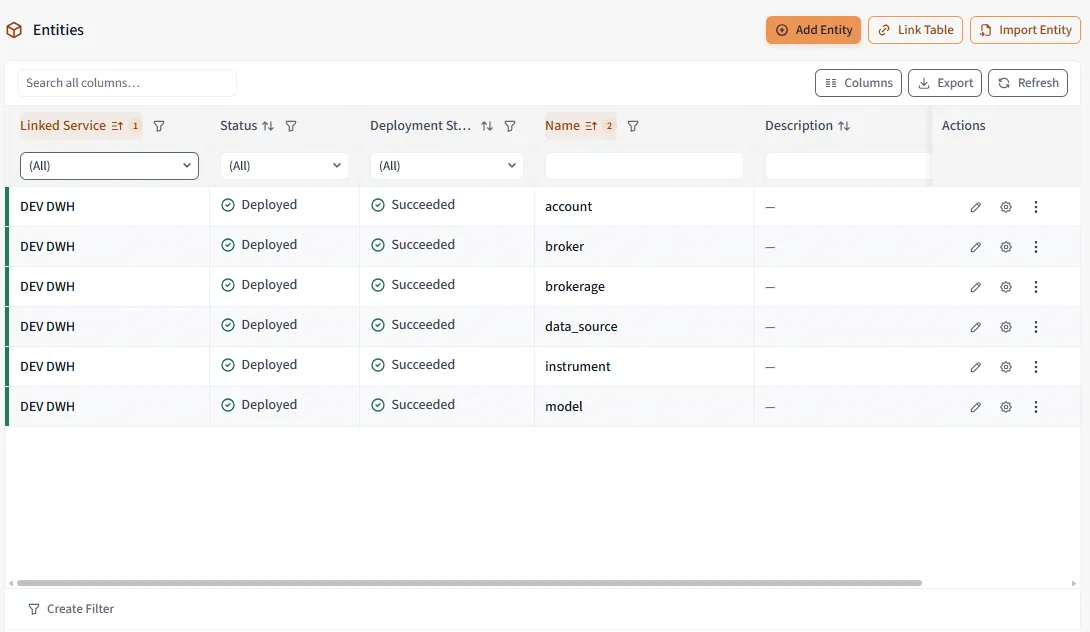Viewport: 1090px width, 632px height.
Task: Click DEV DWH in the account row
Action: (47, 206)
